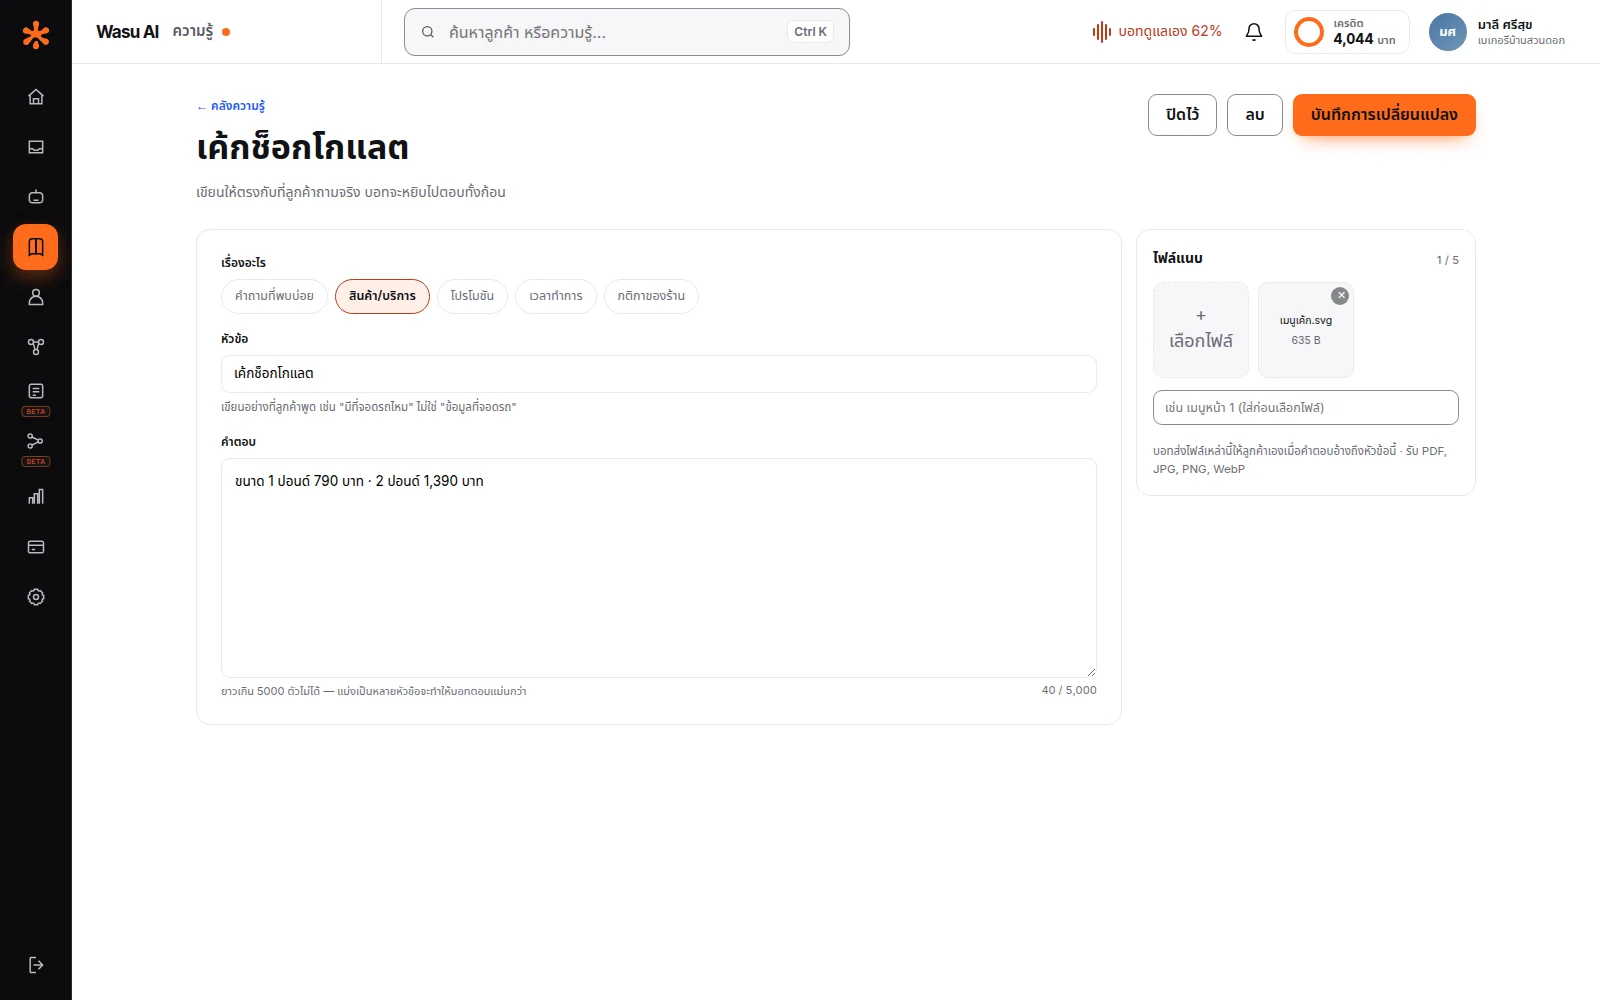Image resolution: width=1600 pixels, height=1000 pixels.
Task: Click the orange Wasu AI asterisk logo
Action: pyautogui.click(x=36, y=35)
